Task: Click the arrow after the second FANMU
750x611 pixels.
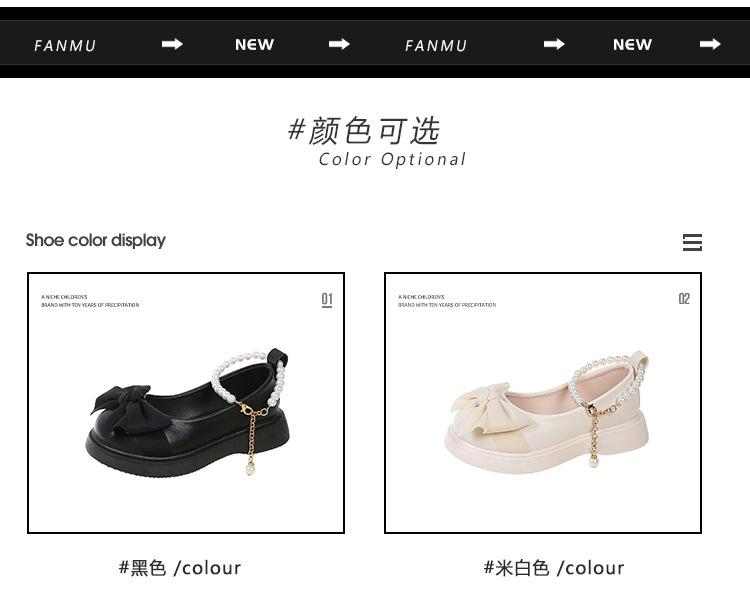Action: pyautogui.click(x=554, y=44)
